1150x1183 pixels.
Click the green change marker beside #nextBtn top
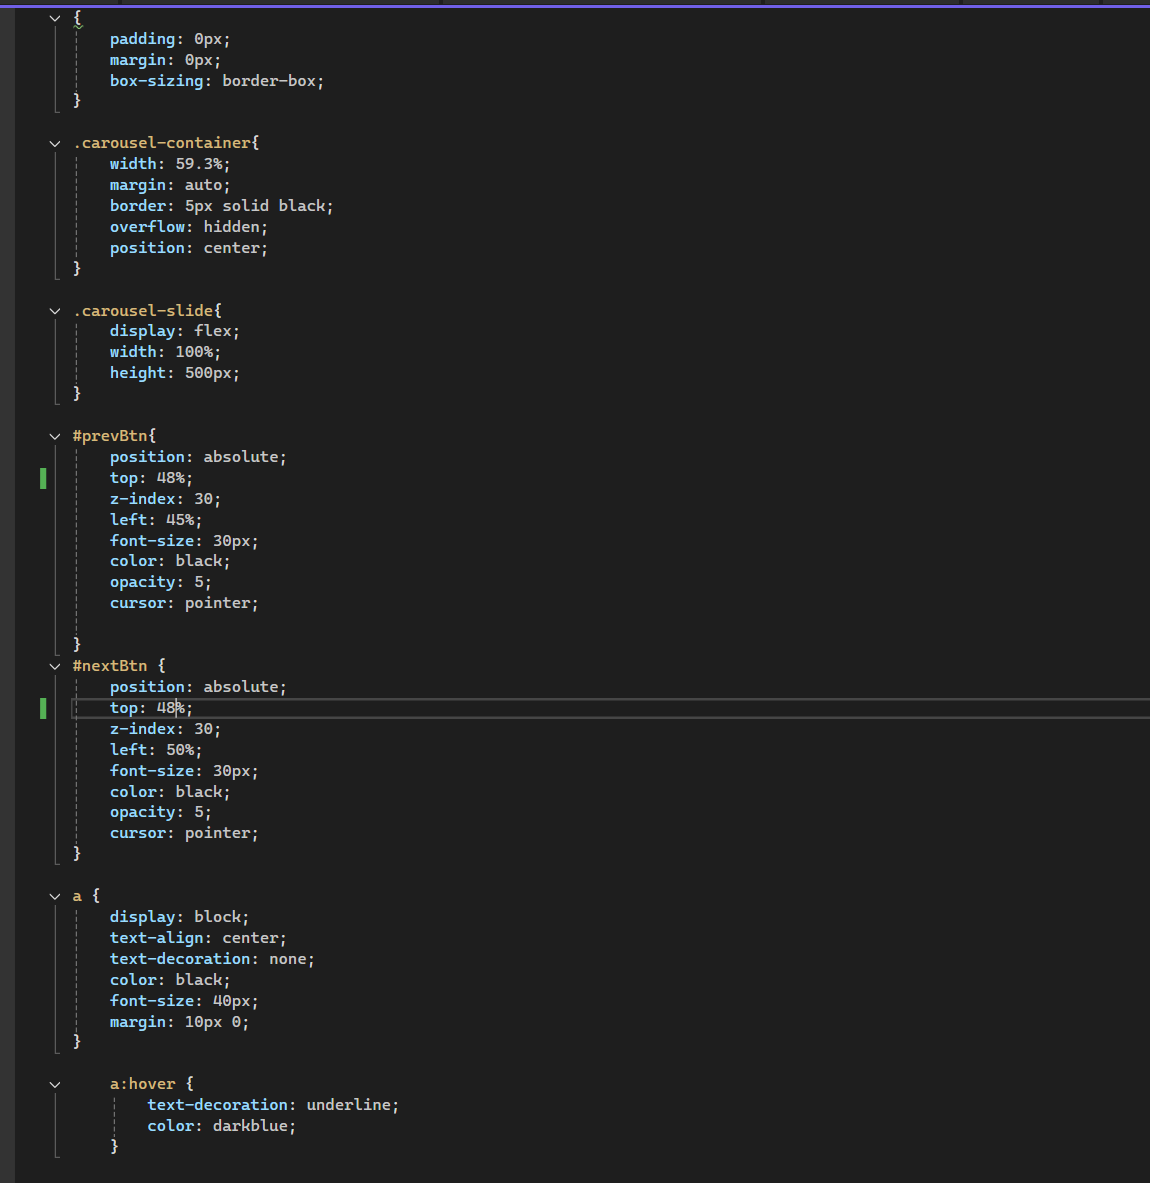tap(43, 708)
